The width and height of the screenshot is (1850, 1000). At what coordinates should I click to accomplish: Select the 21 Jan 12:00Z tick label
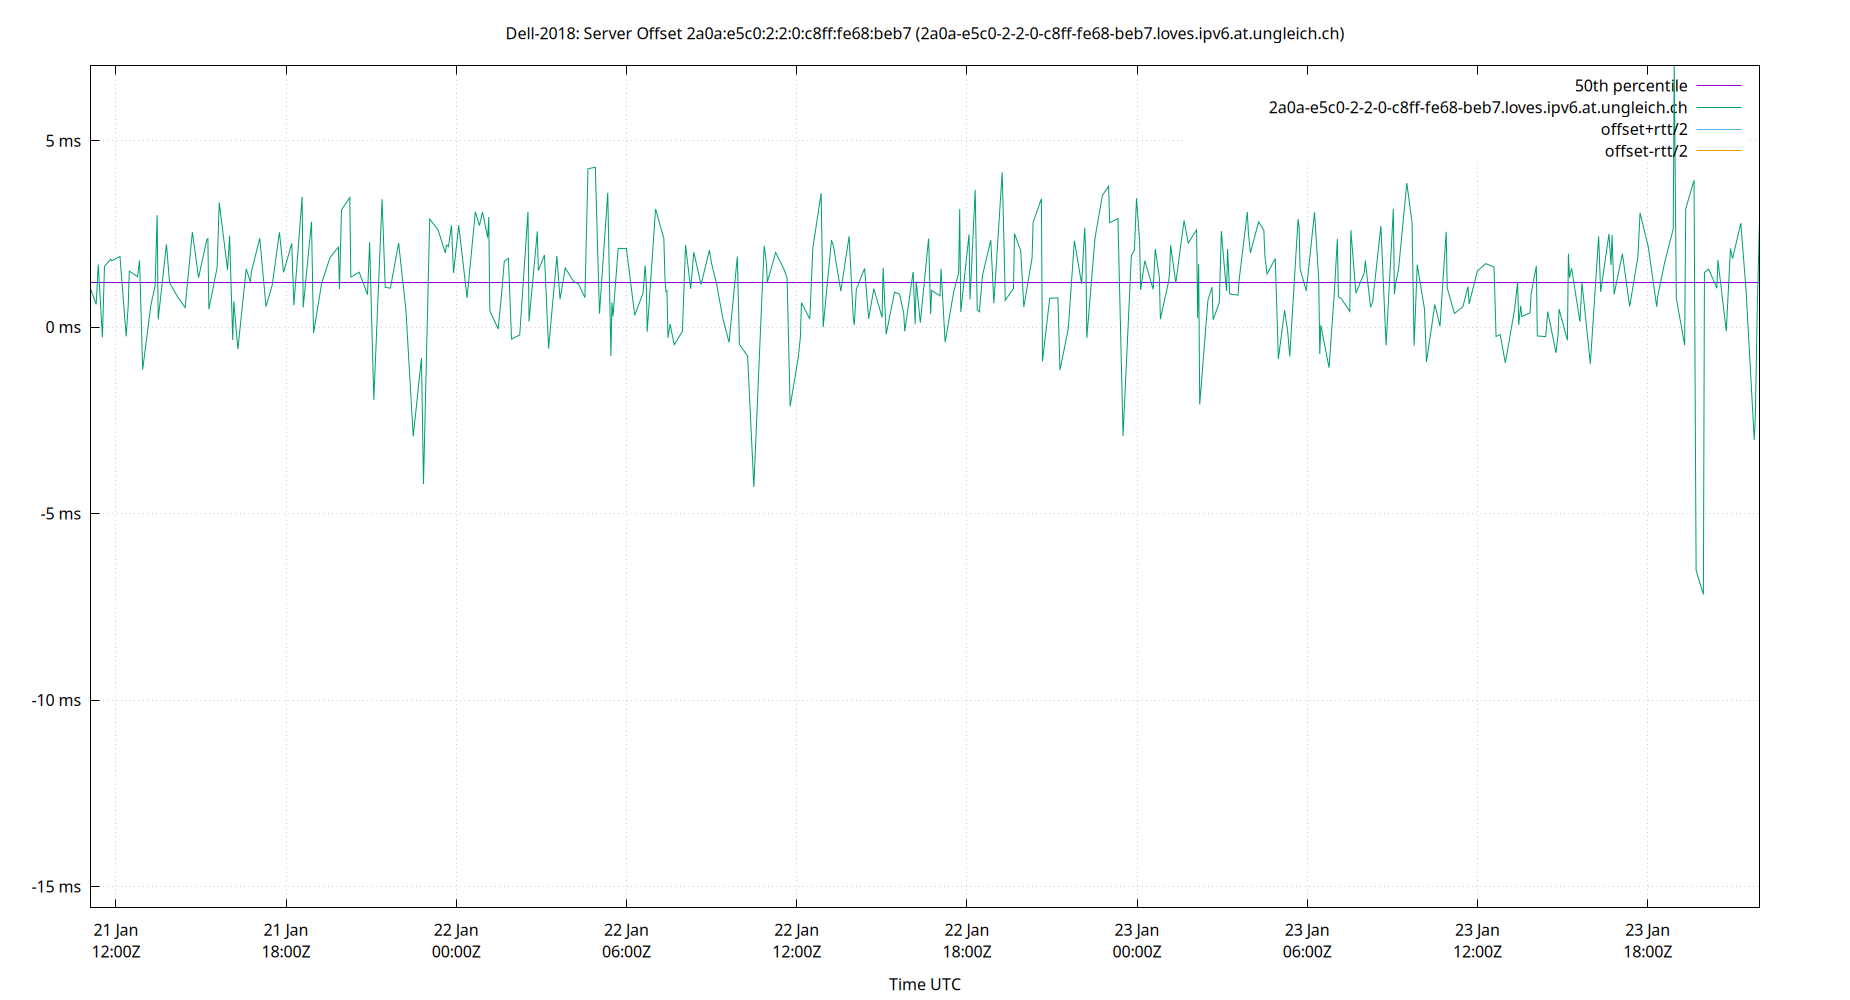(x=115, y=940)
